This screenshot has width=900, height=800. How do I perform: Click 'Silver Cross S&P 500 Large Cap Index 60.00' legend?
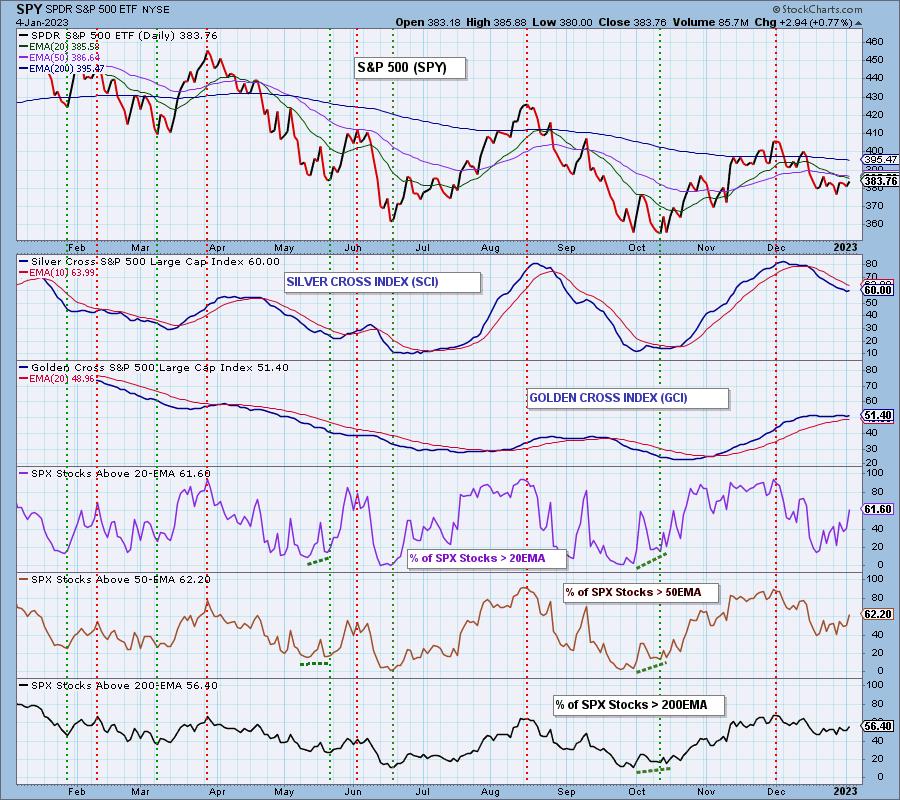click(149, 262)
